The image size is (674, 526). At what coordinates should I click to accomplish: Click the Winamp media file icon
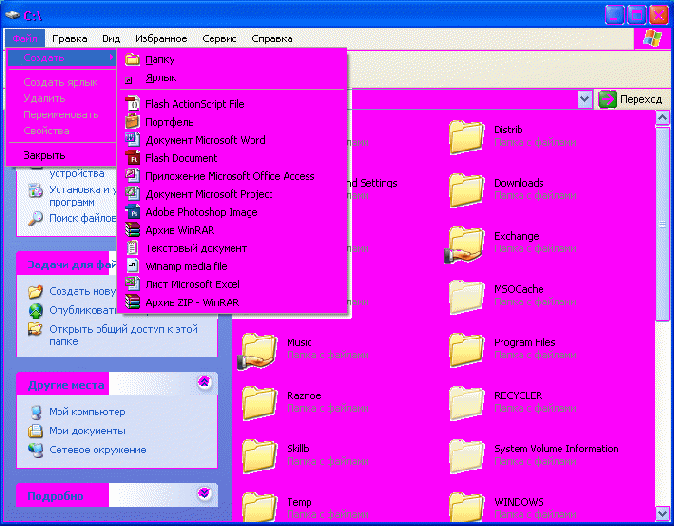click(x=132, y=266)
